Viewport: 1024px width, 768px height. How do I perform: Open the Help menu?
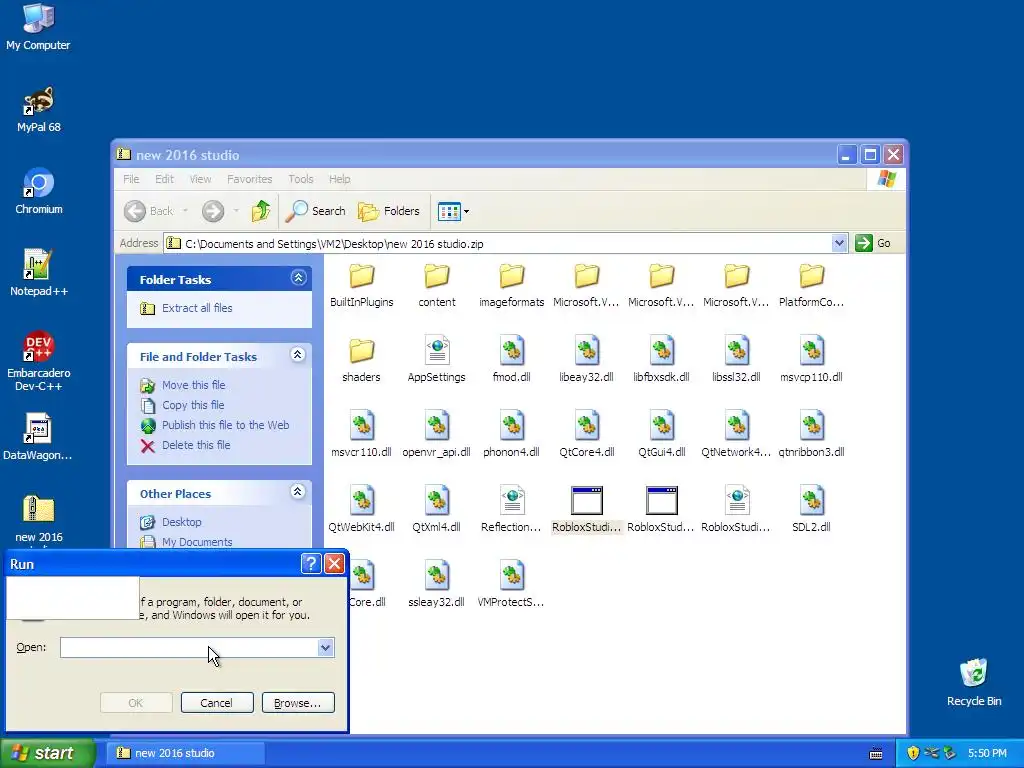click(340, 179)
